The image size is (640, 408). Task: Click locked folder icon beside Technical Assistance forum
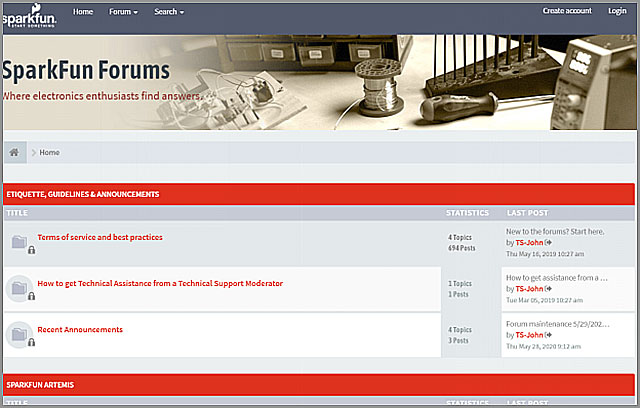tap(22, 290)
